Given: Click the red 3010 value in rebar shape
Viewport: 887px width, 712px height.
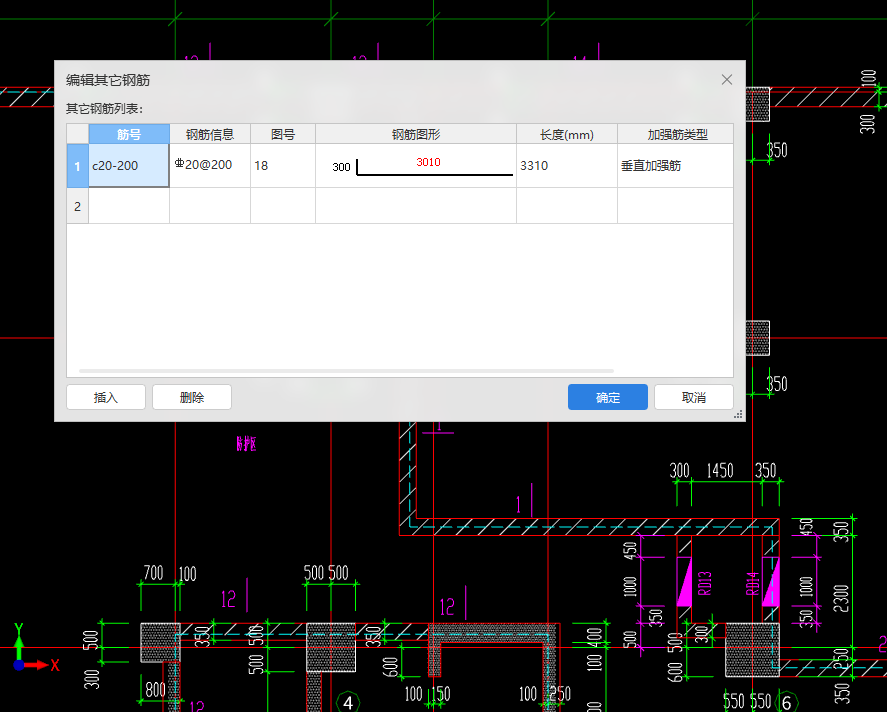Looking at the screenshot, I should (x=428, y=162).
